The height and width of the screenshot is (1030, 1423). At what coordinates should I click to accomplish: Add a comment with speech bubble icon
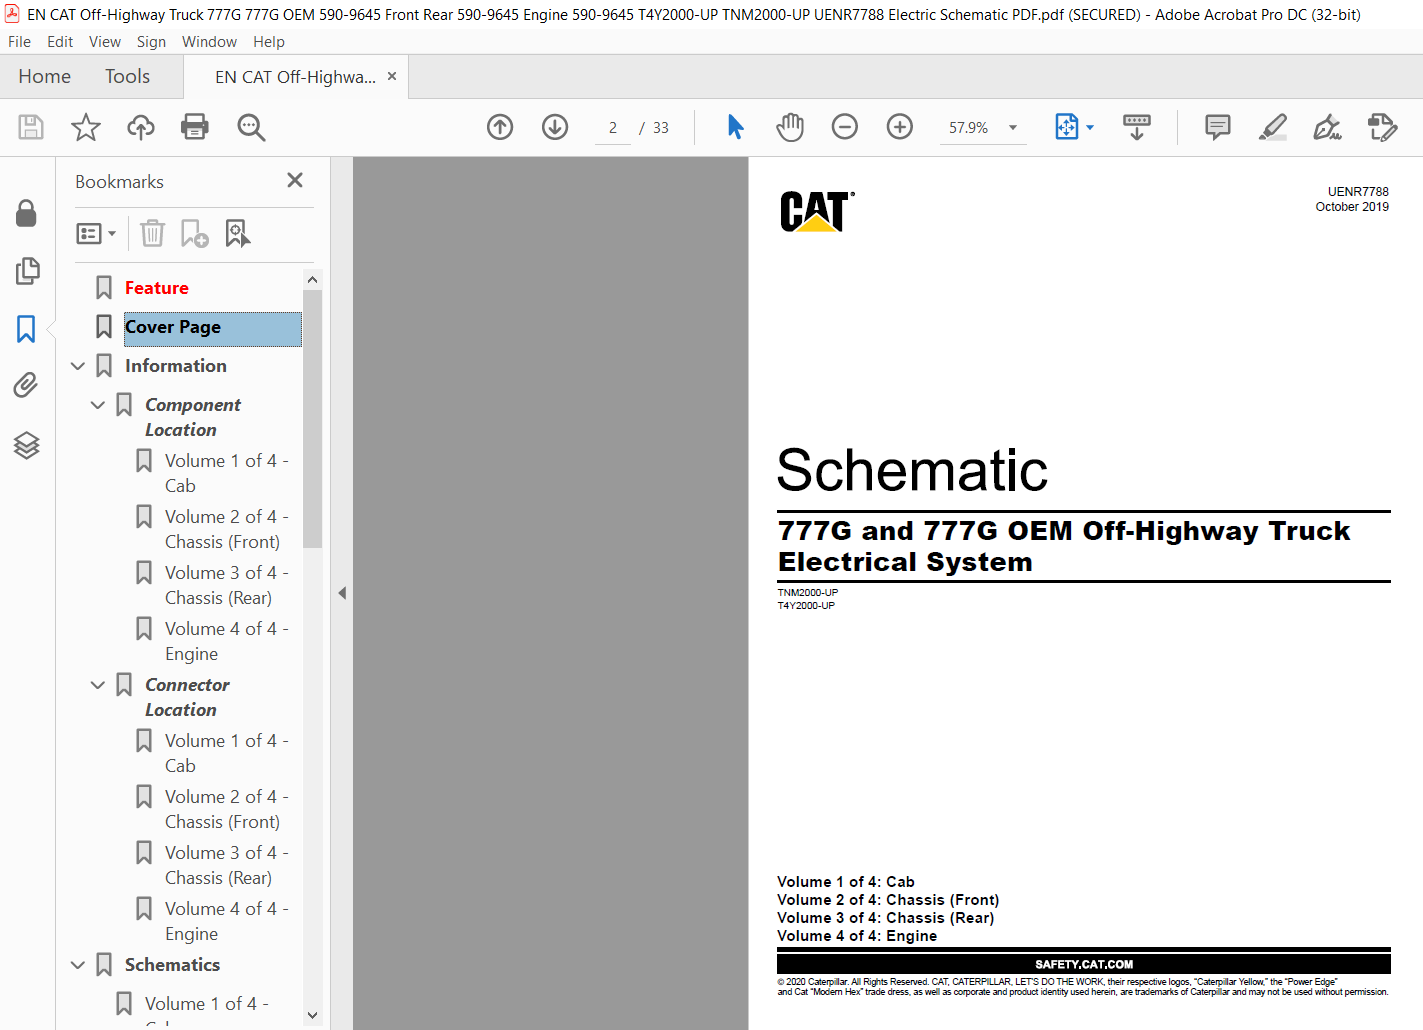point(1218,127)
